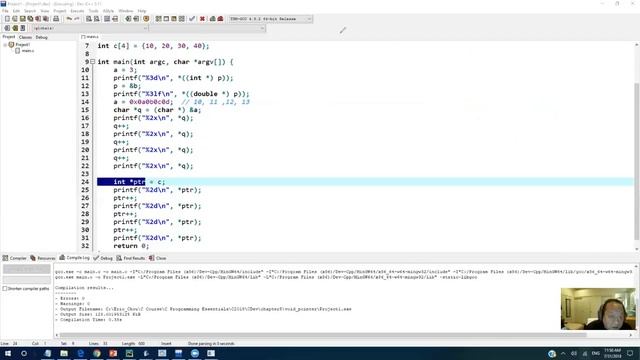640x360 pixels.
Task: Click the Close file toolbar icon
Action: point(38,19)
